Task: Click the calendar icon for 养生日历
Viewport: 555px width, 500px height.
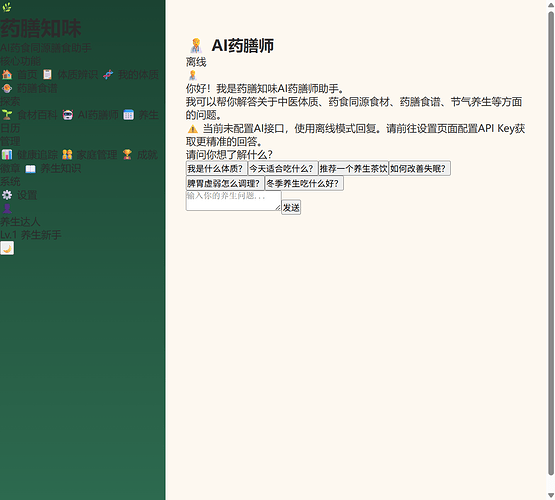Action: click(x=128, y=115)
